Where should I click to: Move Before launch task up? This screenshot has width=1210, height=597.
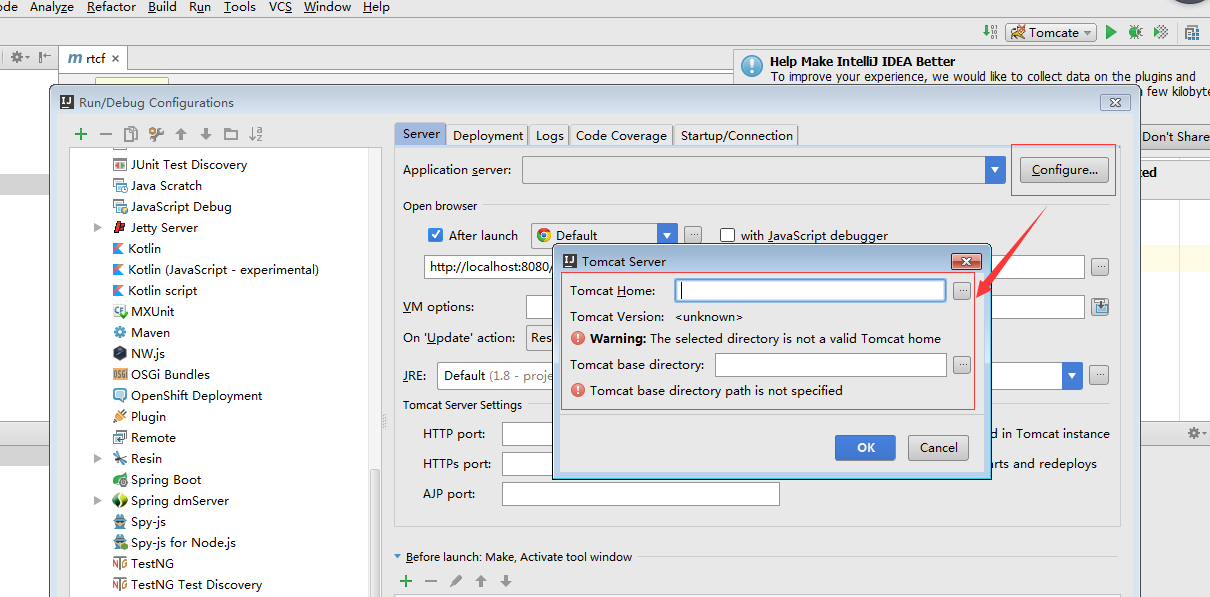coord(481,581)
